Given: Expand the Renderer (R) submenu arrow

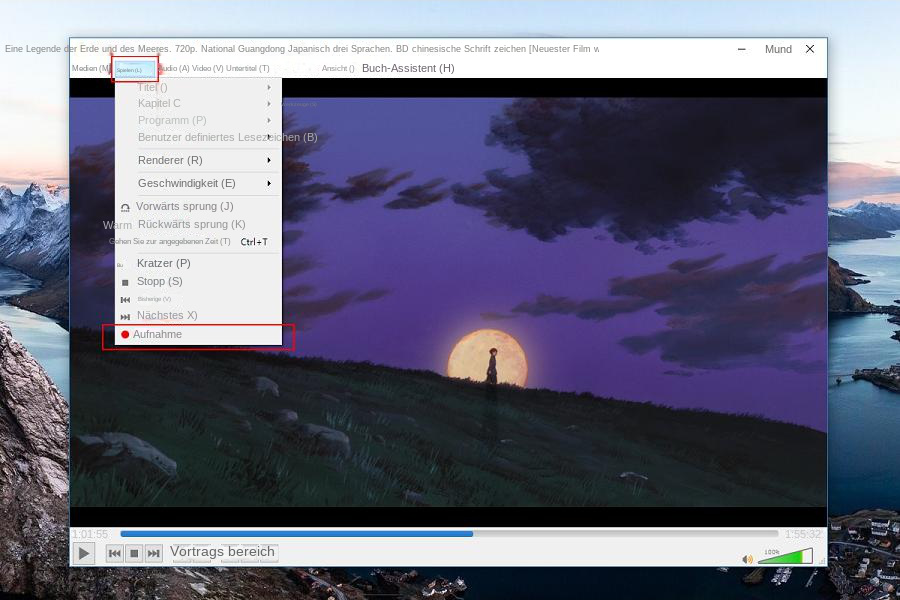Looking at the screenshot, I should pyautogui.click(x=269, y=160).
